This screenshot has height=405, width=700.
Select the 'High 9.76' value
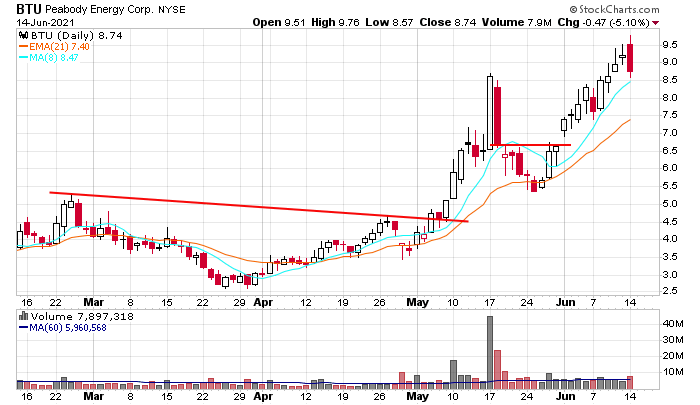click(335, 22)
